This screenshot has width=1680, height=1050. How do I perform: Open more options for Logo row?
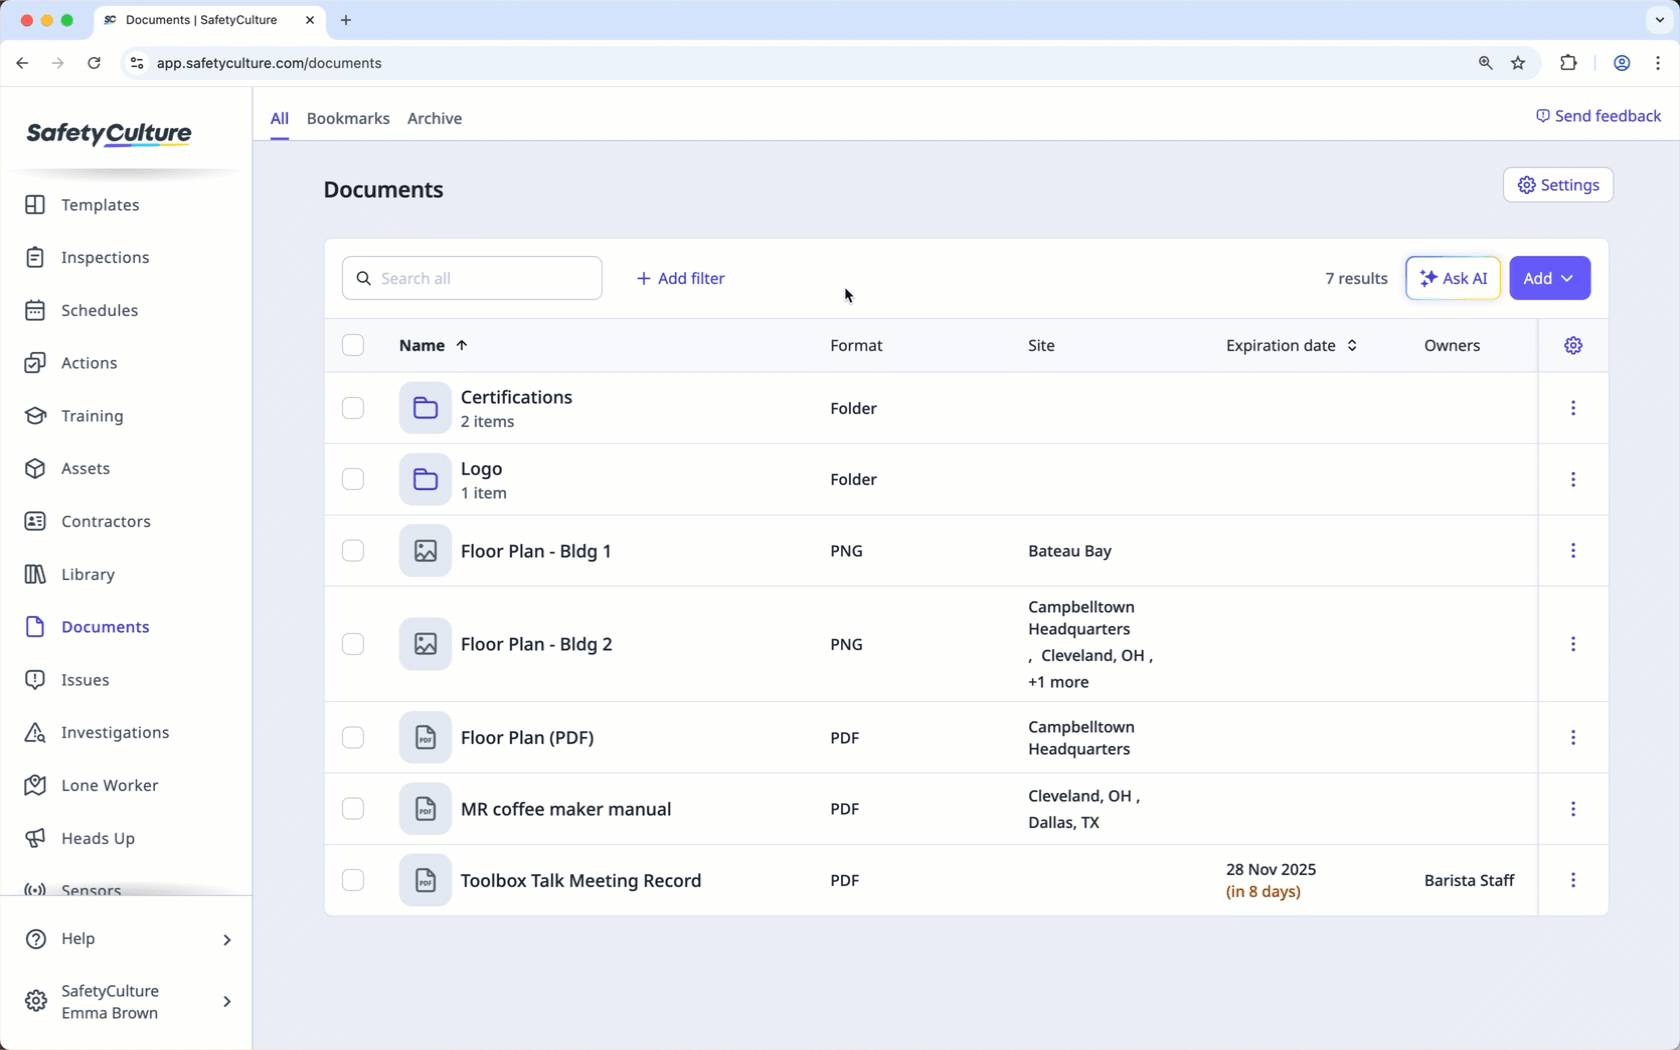pos(1573,479)
